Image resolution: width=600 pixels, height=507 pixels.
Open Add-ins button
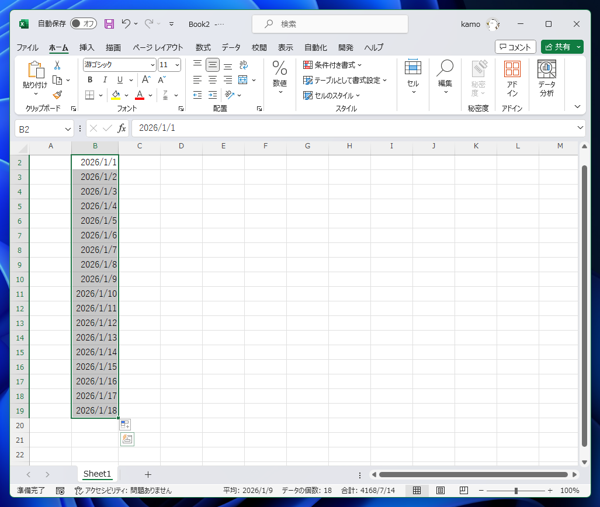512,79
